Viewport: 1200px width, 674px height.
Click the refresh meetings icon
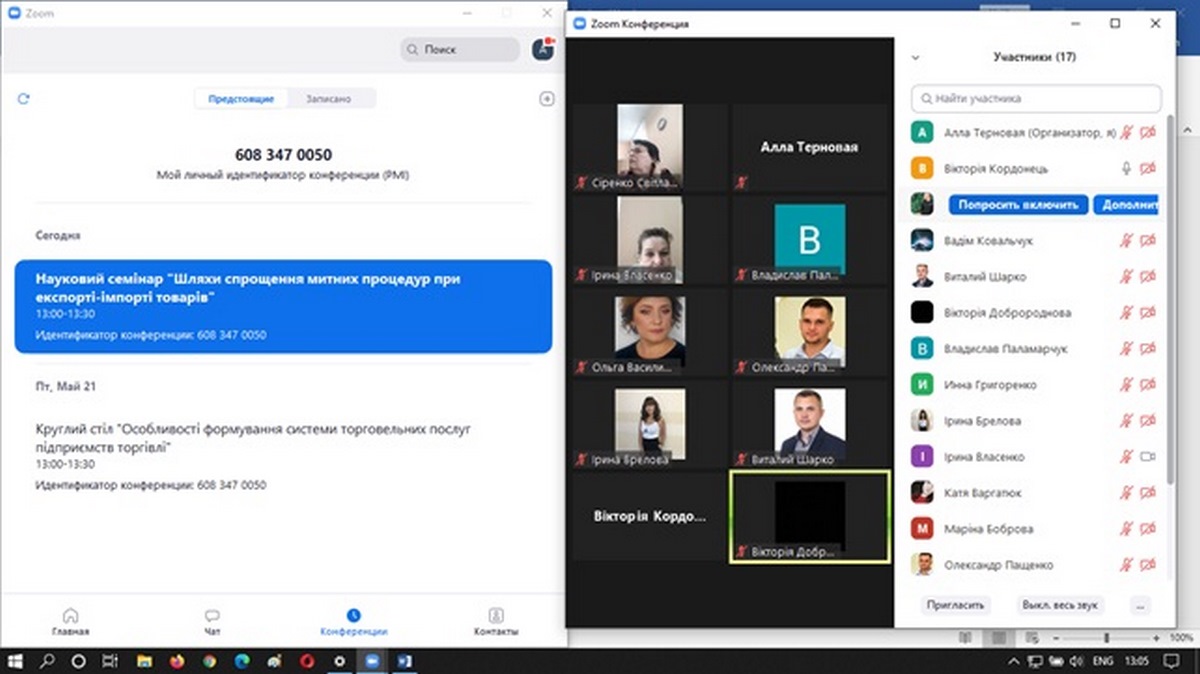pyautogui.click(x=24, y=98)
